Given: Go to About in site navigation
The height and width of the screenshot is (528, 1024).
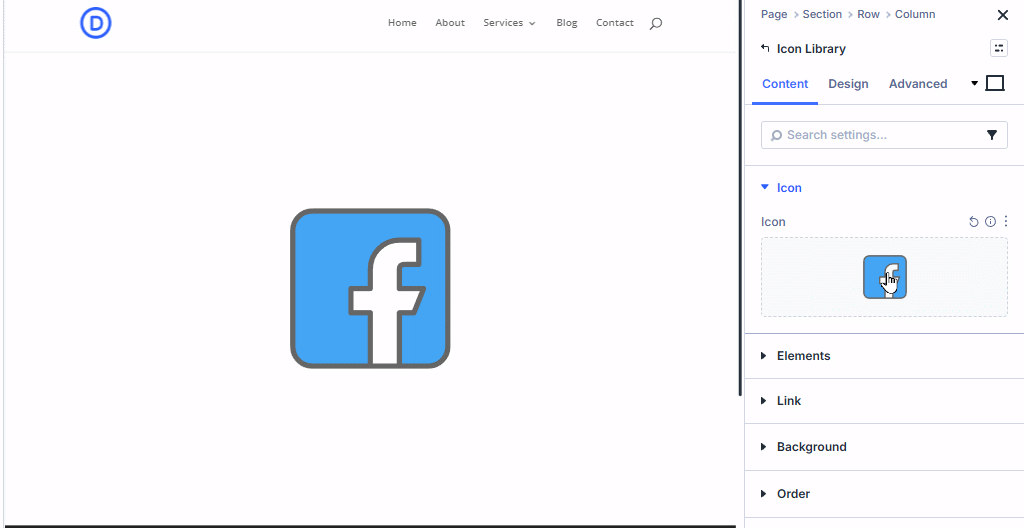Looking at the screenshot, I should pyautogui.click(x=450, y=23).
